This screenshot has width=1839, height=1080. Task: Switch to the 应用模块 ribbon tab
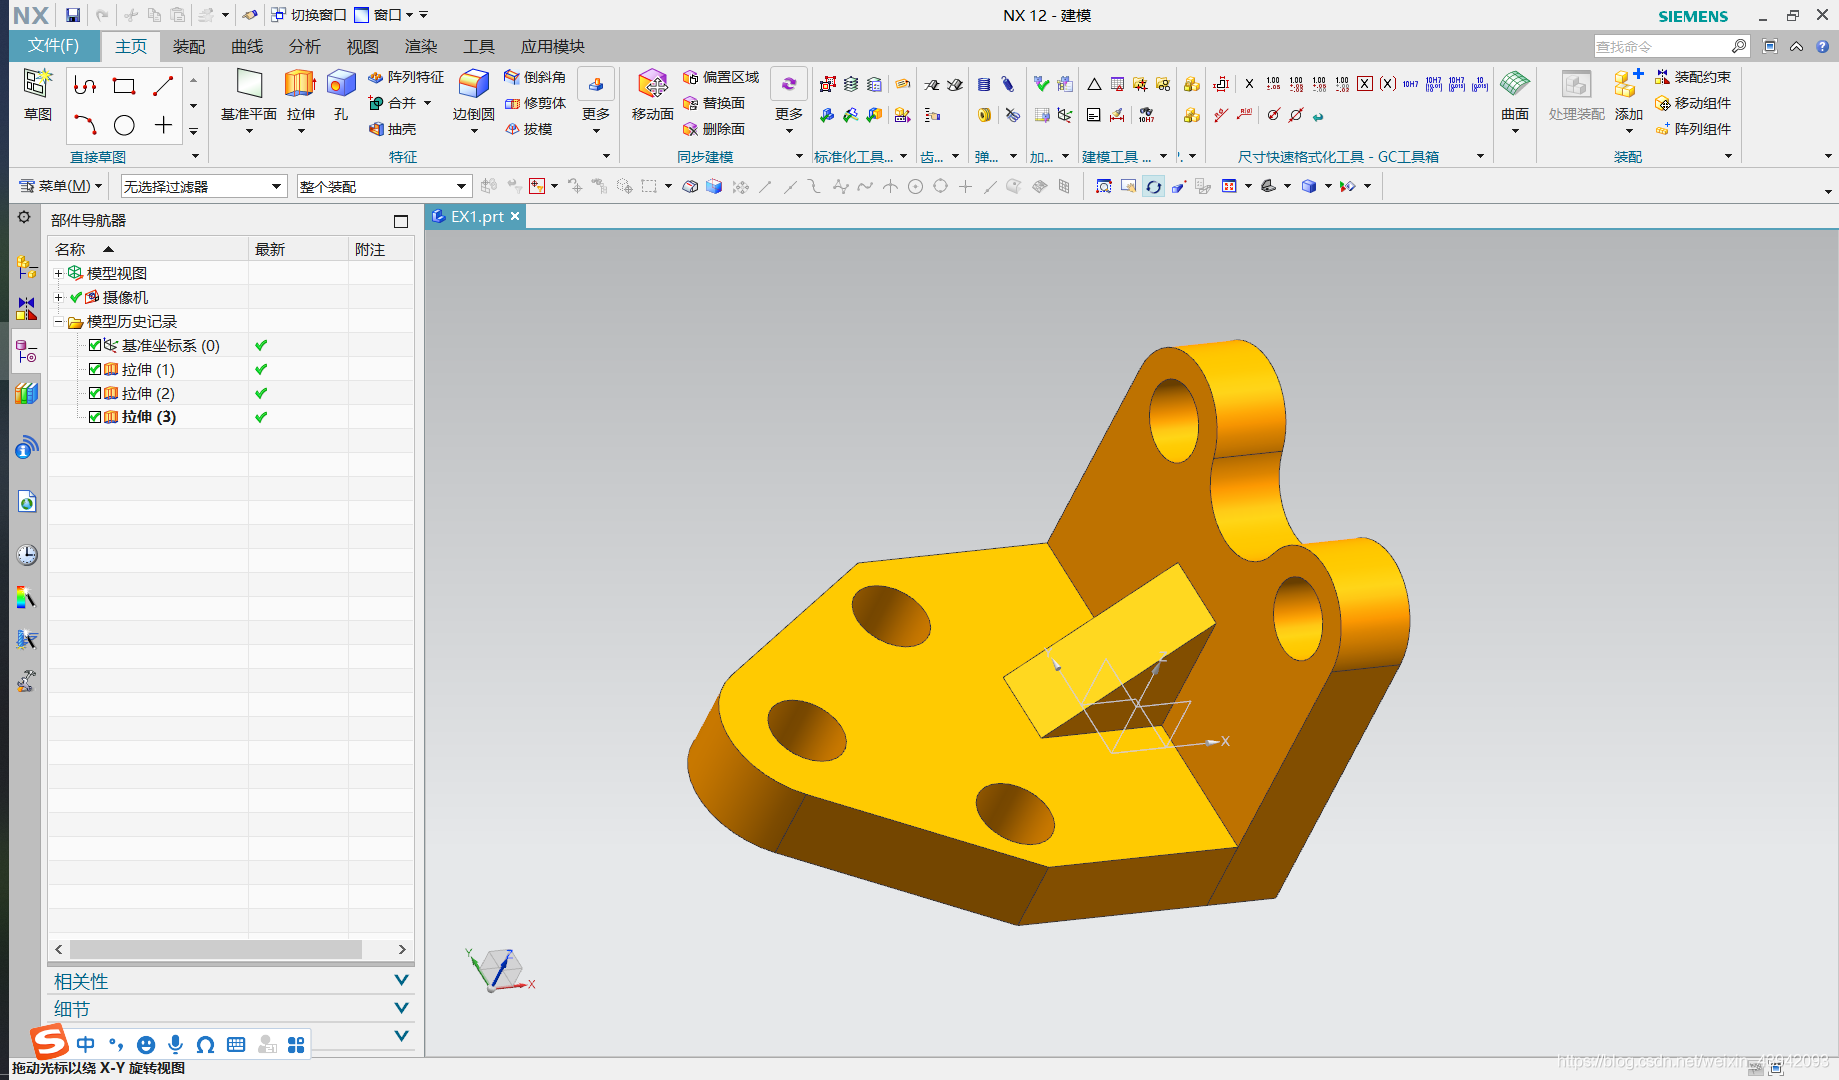(x=553, y=46)
